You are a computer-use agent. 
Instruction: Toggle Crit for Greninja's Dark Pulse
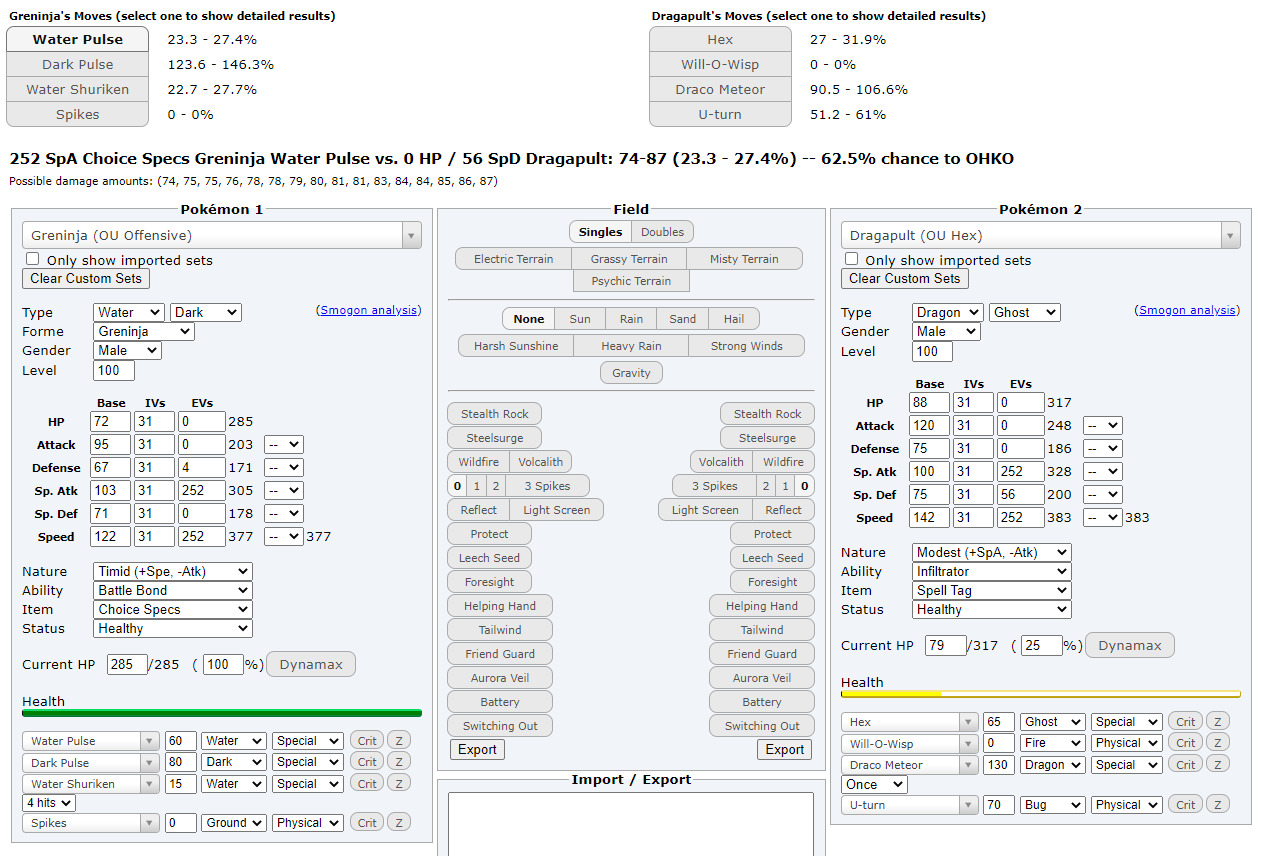coord(367,762)
